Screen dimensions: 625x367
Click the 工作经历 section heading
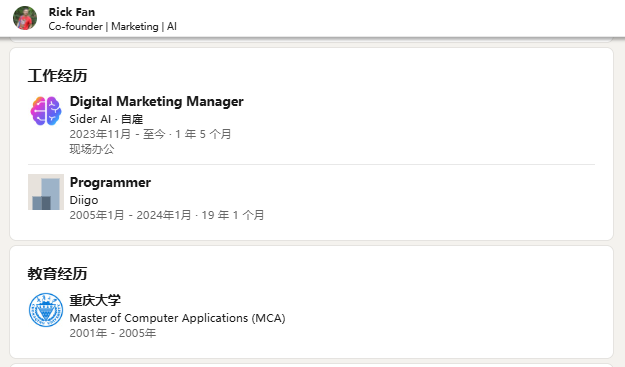pyautogui.click(x=57, y=76)
